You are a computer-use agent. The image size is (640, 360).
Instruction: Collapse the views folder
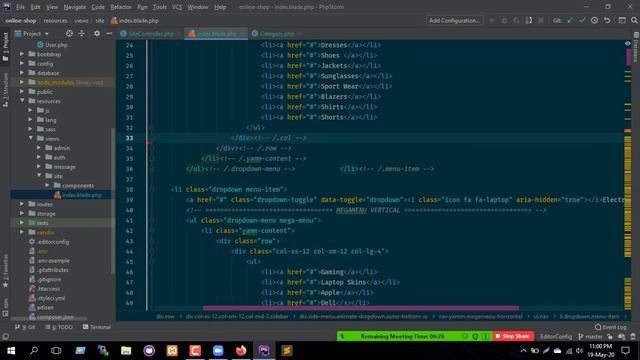point(31,138)
